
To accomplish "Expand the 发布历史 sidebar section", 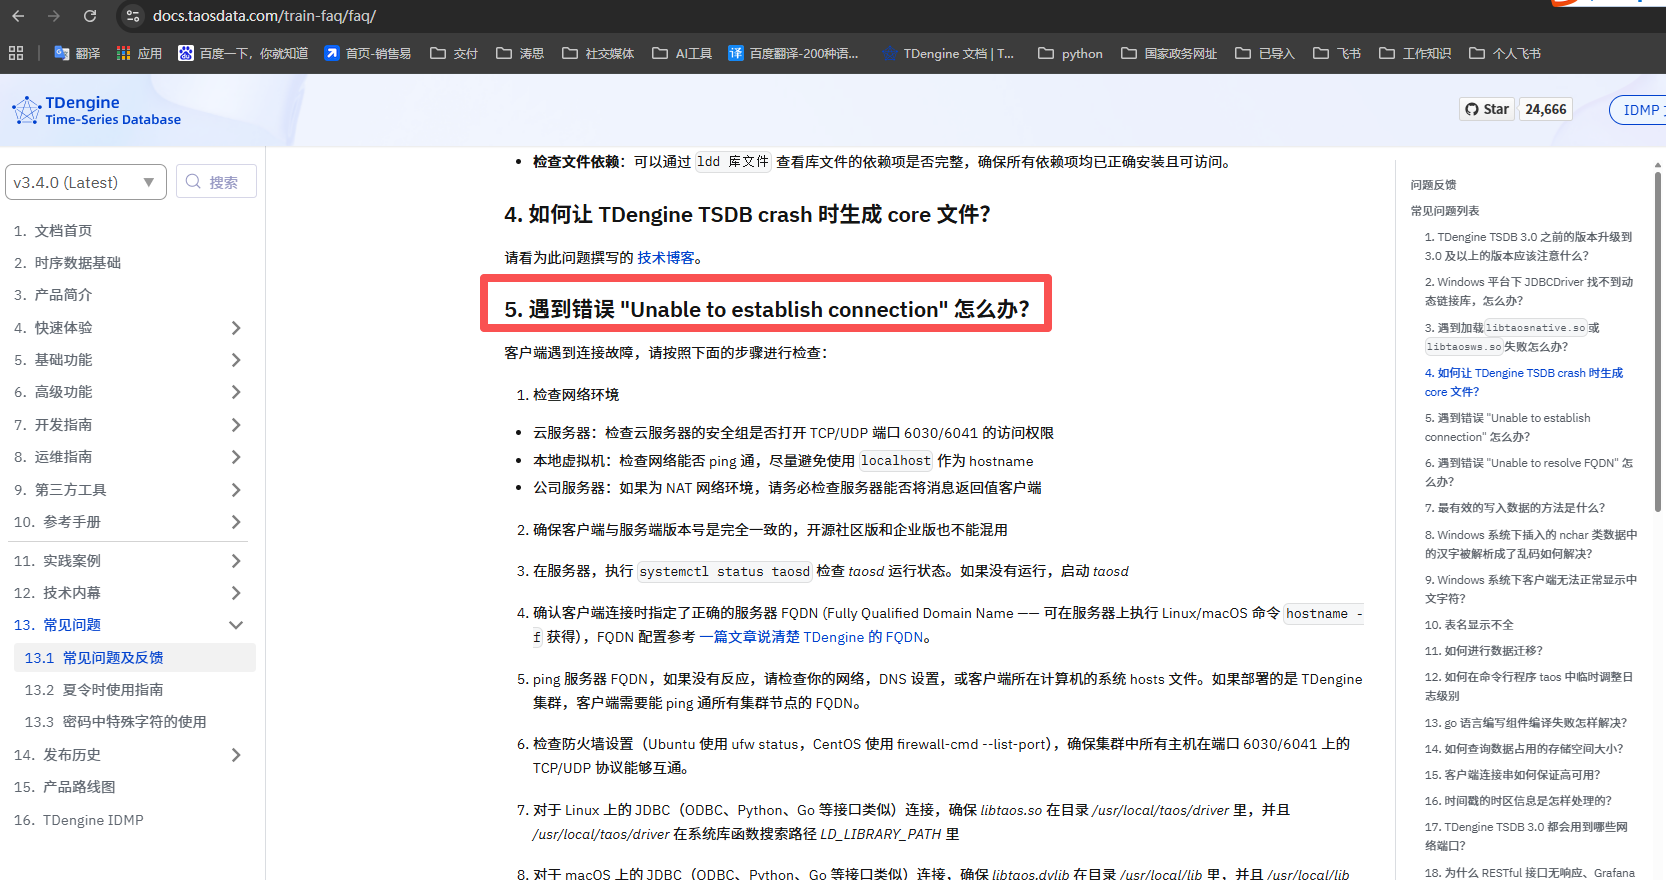I will point(236,755).
